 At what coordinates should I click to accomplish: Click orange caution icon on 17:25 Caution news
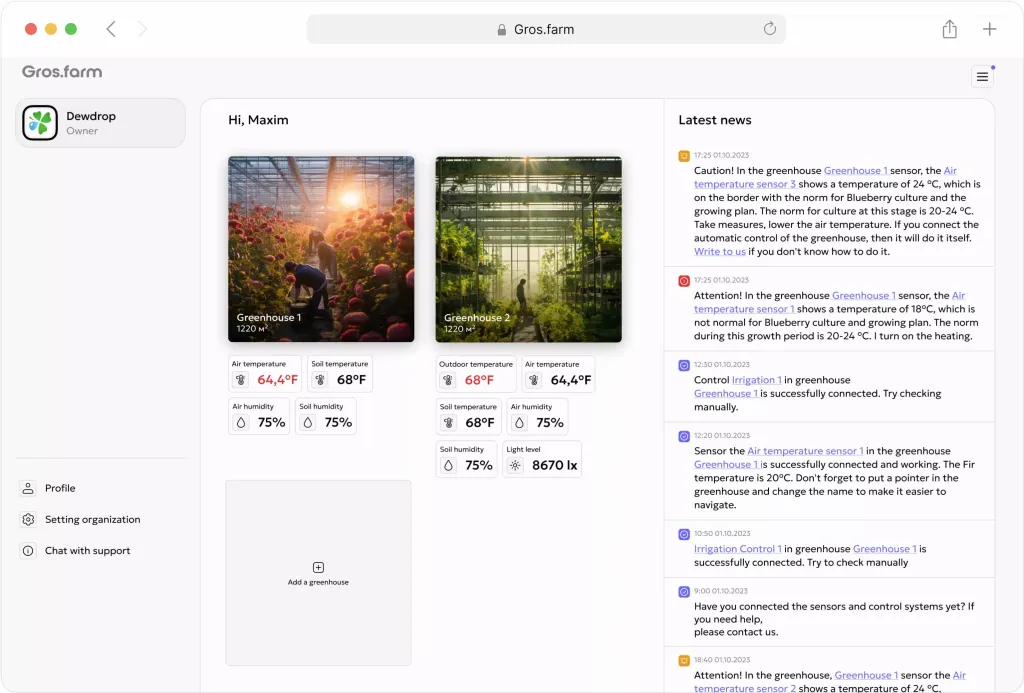pos(684,156)
